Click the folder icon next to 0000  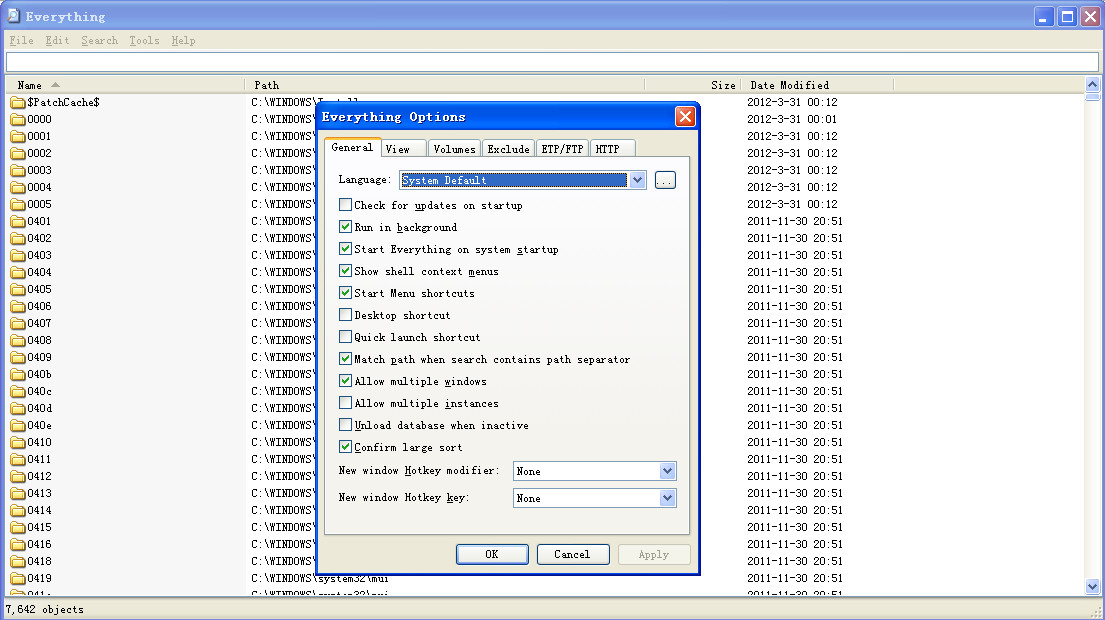click(x=18, y=120)
